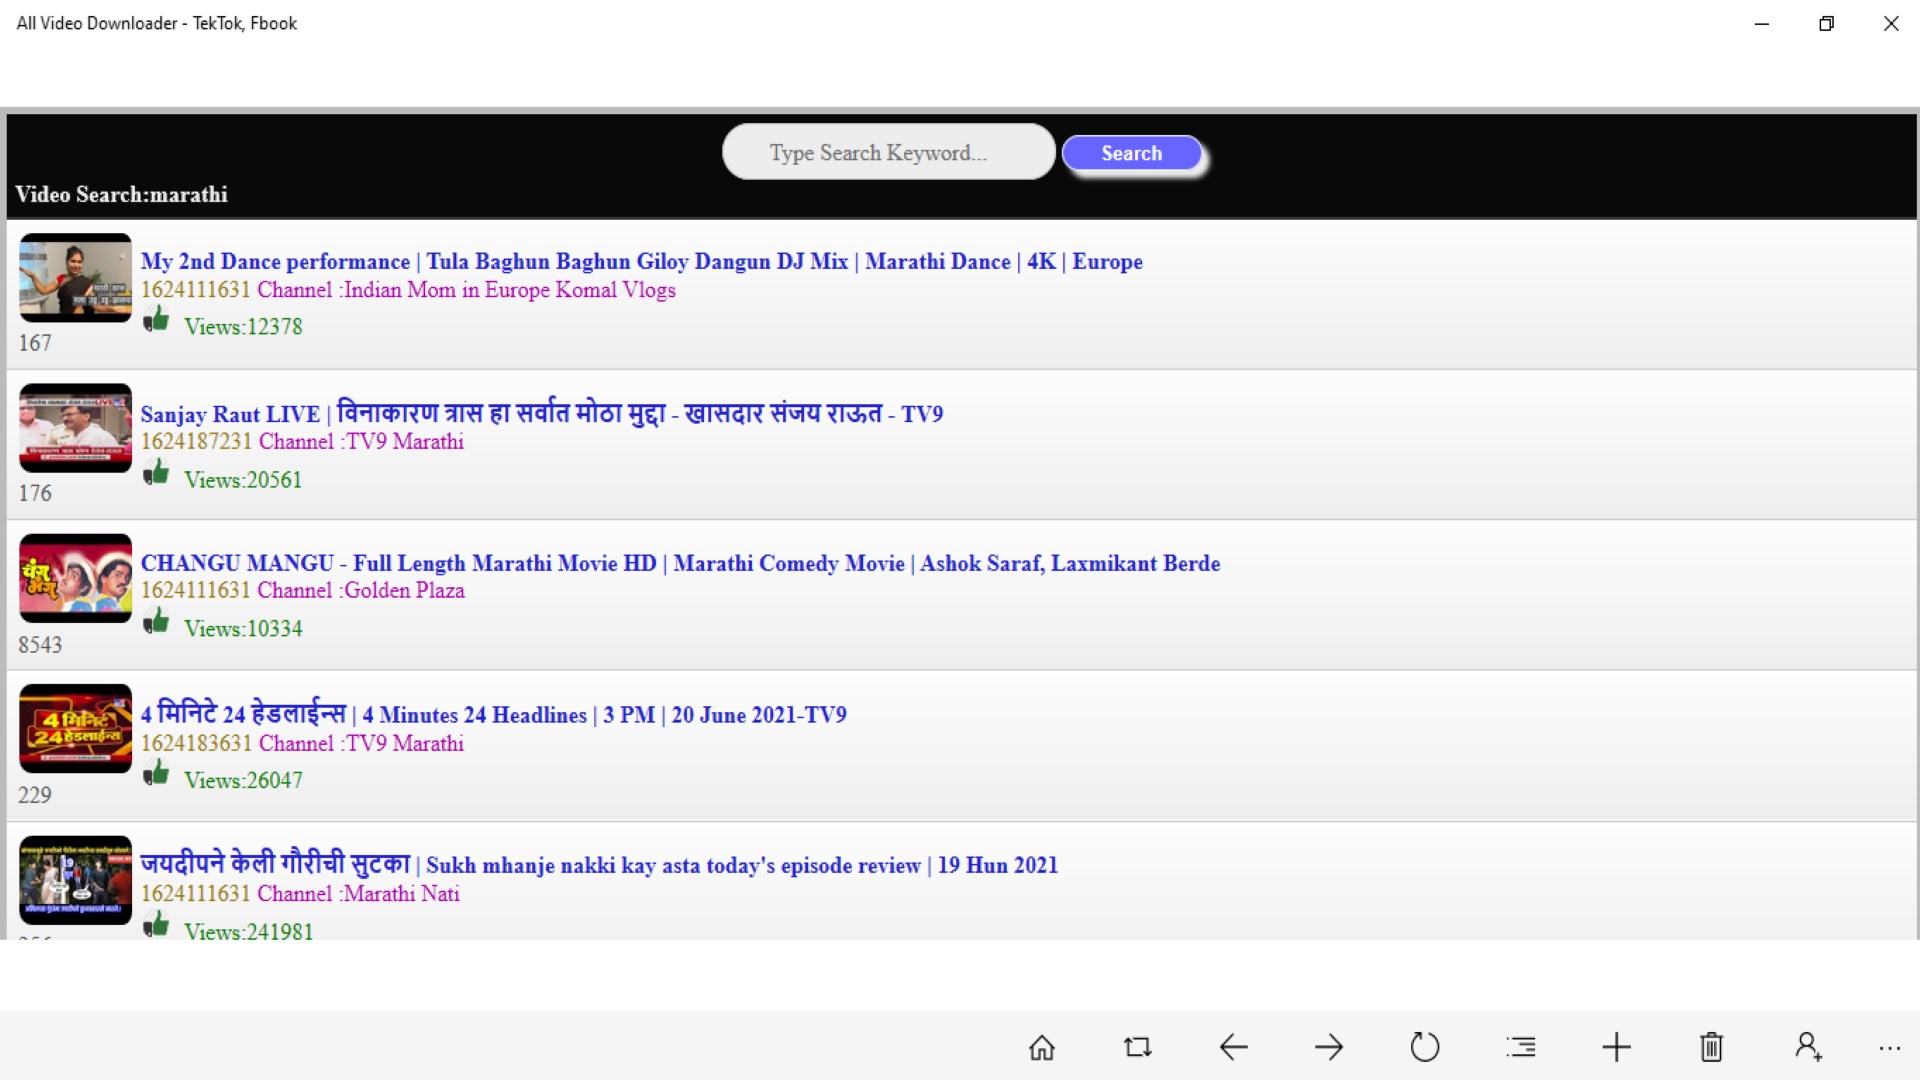The width and height of the screenshot is (1920, 1080).
Task: Click the CHANGU MANGU movie thumbnail
Action: 75,578
